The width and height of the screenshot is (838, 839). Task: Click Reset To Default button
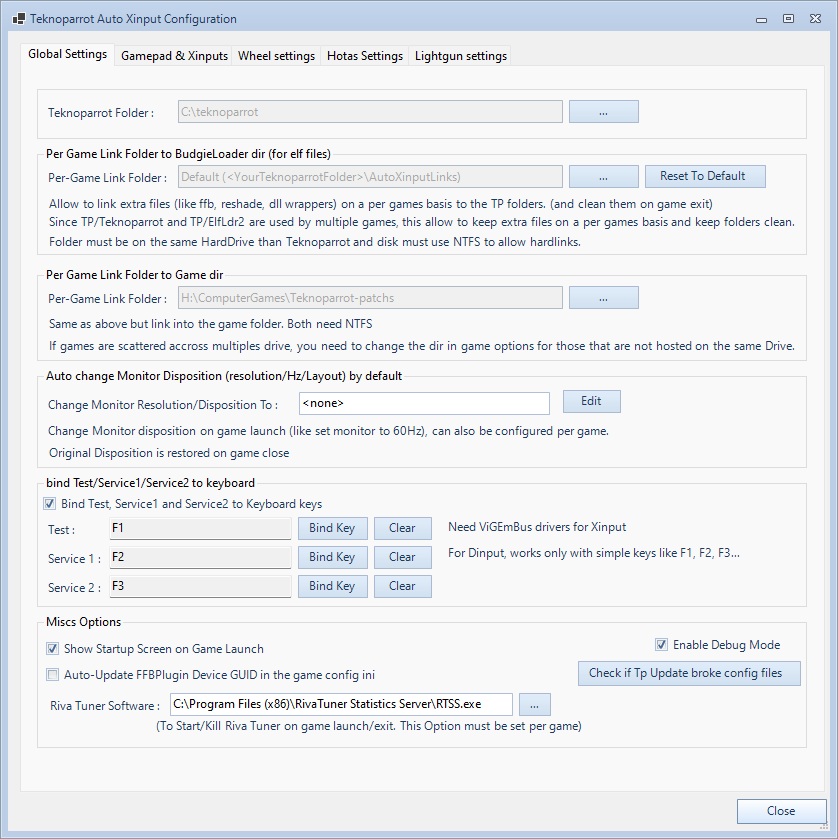click(x=705, y=177)
